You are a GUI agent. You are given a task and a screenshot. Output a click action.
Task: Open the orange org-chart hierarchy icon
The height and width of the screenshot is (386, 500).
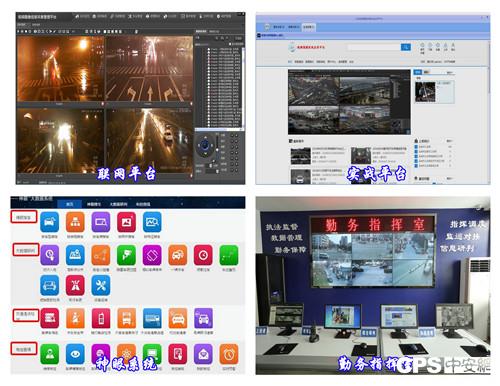[75, 221]
